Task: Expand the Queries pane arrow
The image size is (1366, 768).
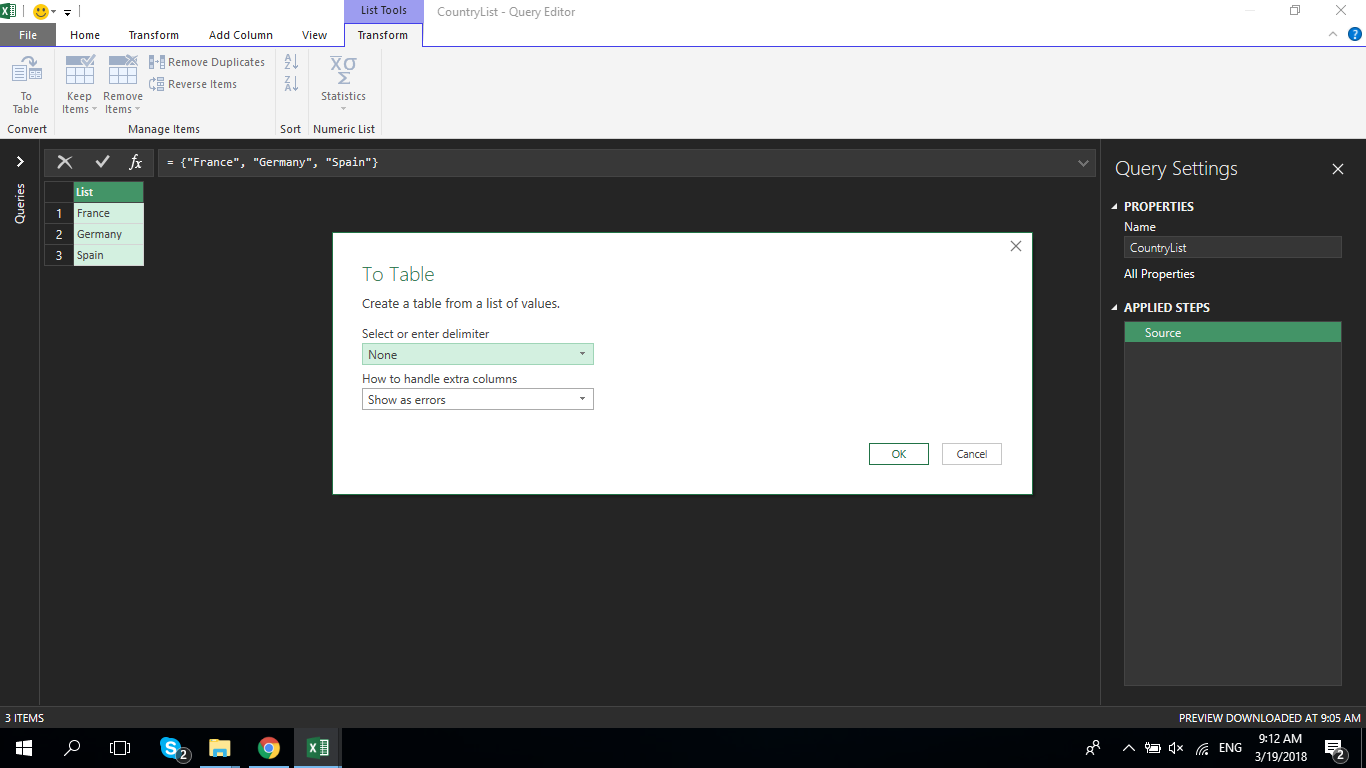Action: pyautogui.click(x=20, y=161)
